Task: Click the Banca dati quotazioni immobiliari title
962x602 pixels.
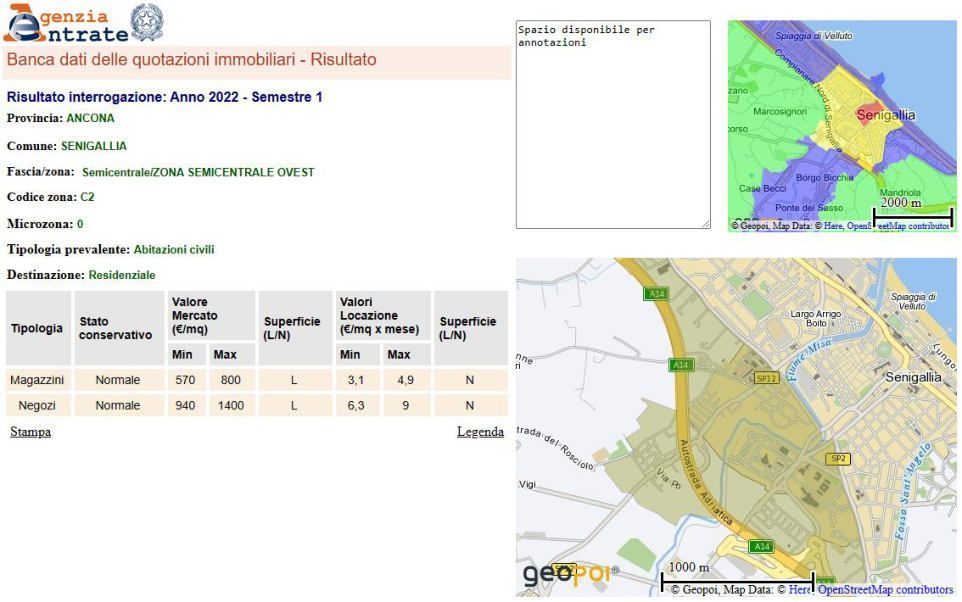Action: [191, 60]
